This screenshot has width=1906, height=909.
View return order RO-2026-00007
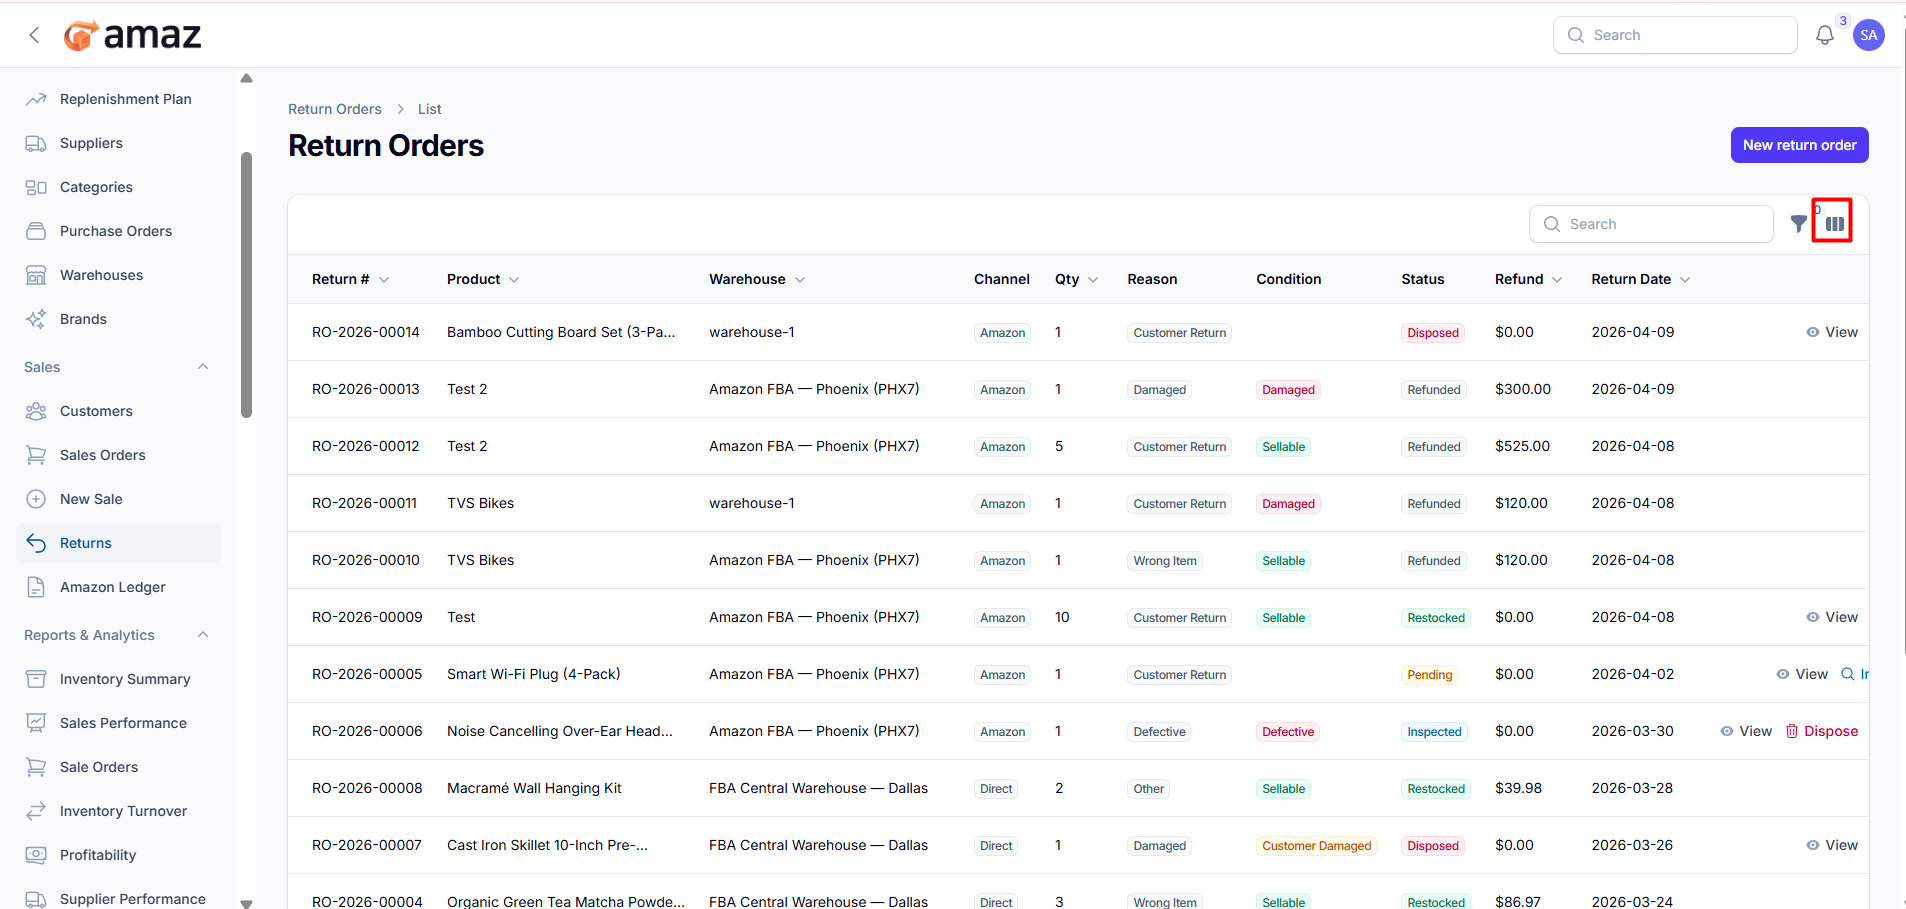(1832, 845)
